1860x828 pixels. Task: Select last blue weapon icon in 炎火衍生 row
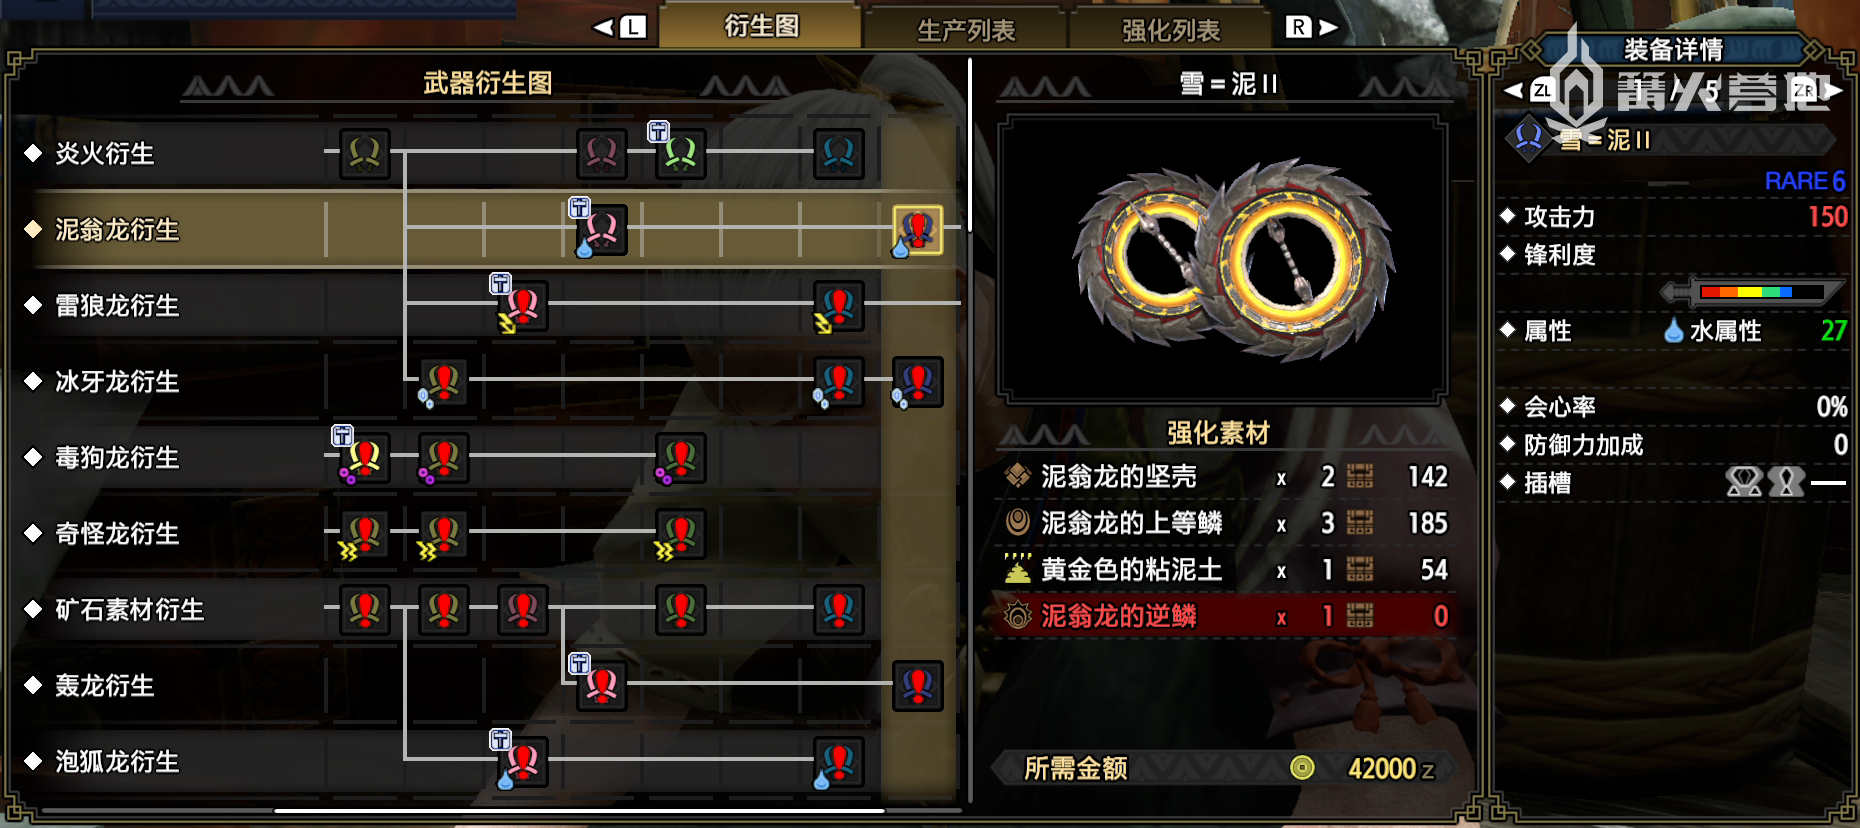click(x=839, y=154)
